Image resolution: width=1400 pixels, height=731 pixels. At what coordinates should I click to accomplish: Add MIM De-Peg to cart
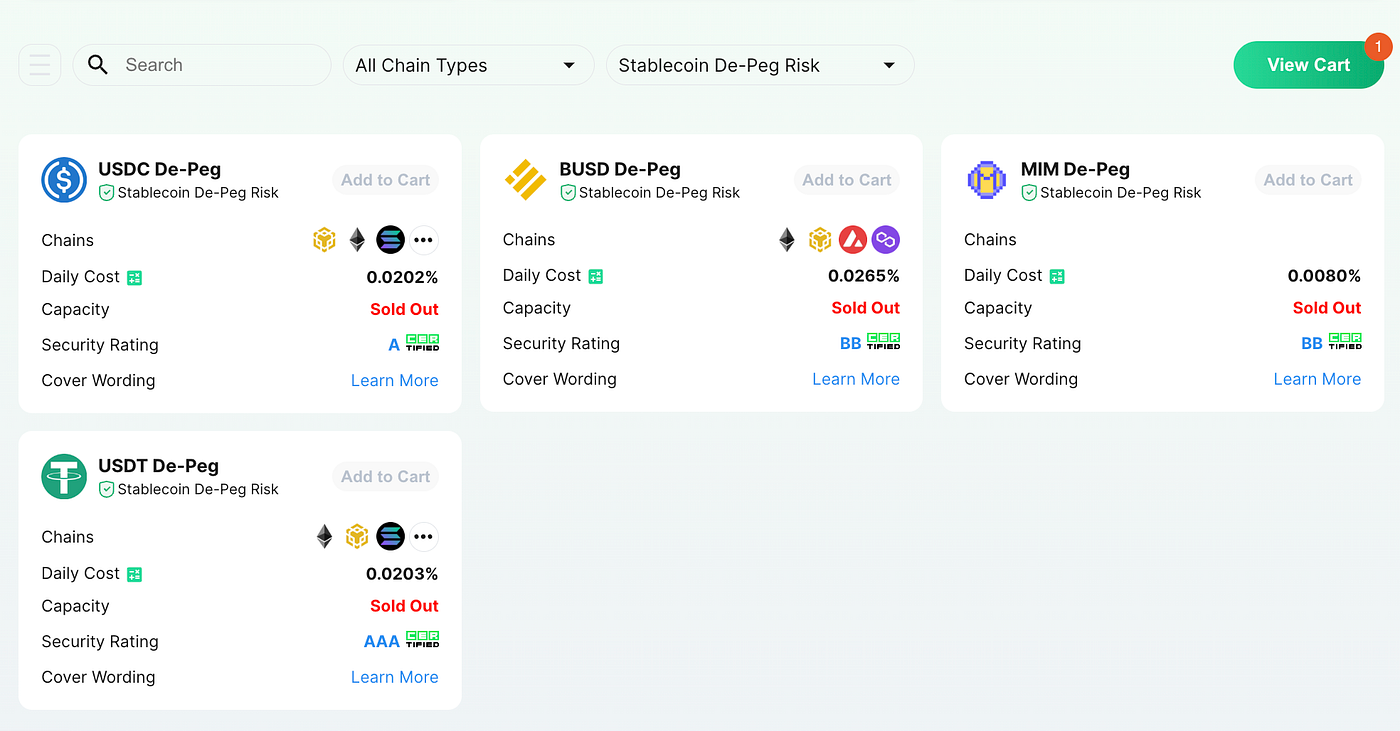pos(1308,180)
